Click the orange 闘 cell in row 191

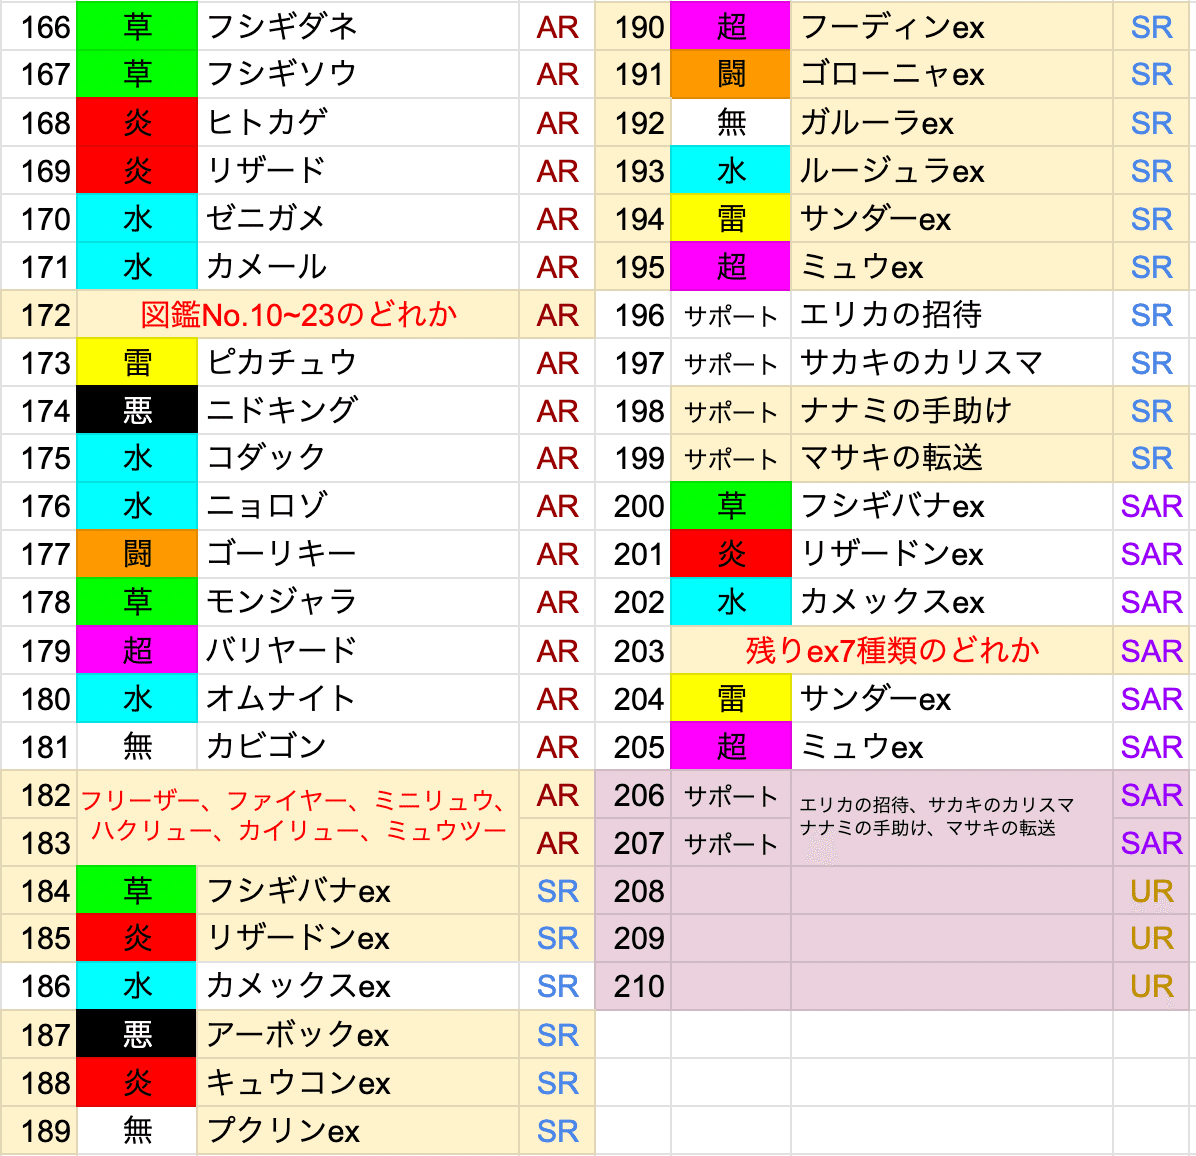point(731,75)
